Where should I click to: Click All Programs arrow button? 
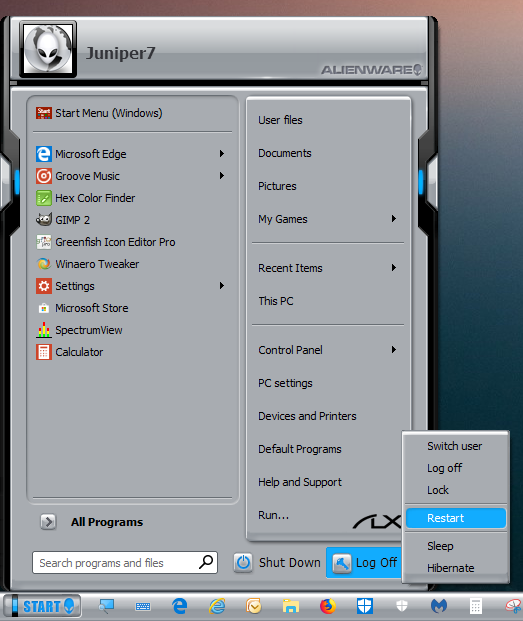coord(48,522)
